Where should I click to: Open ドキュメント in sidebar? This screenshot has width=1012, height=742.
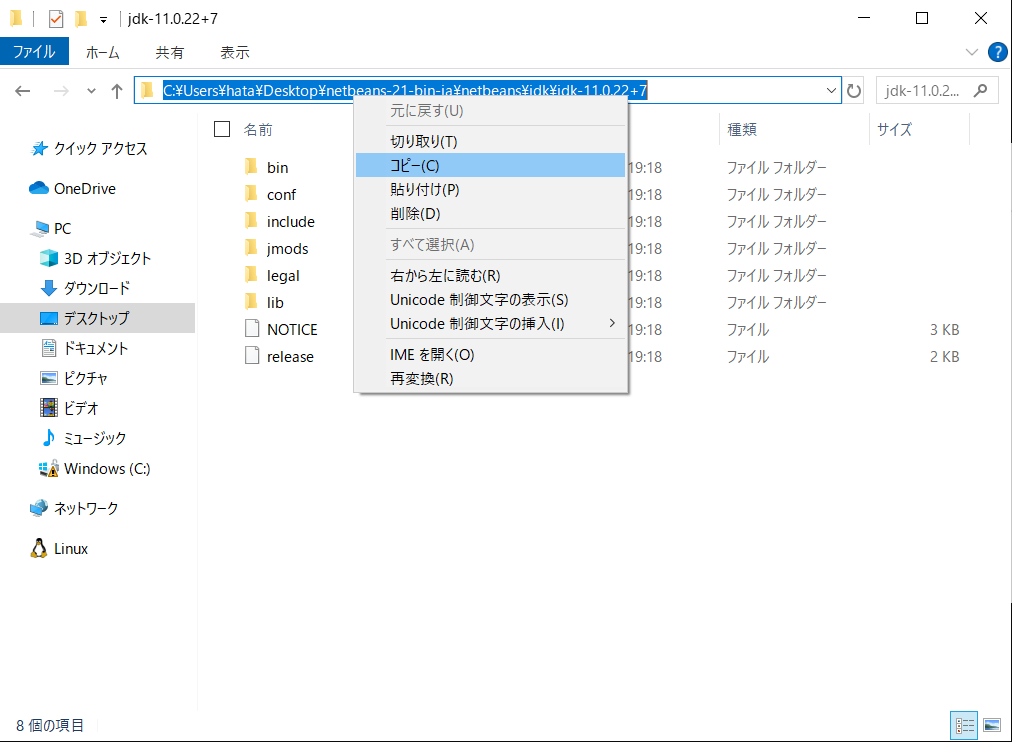click(x=84, y=348)
